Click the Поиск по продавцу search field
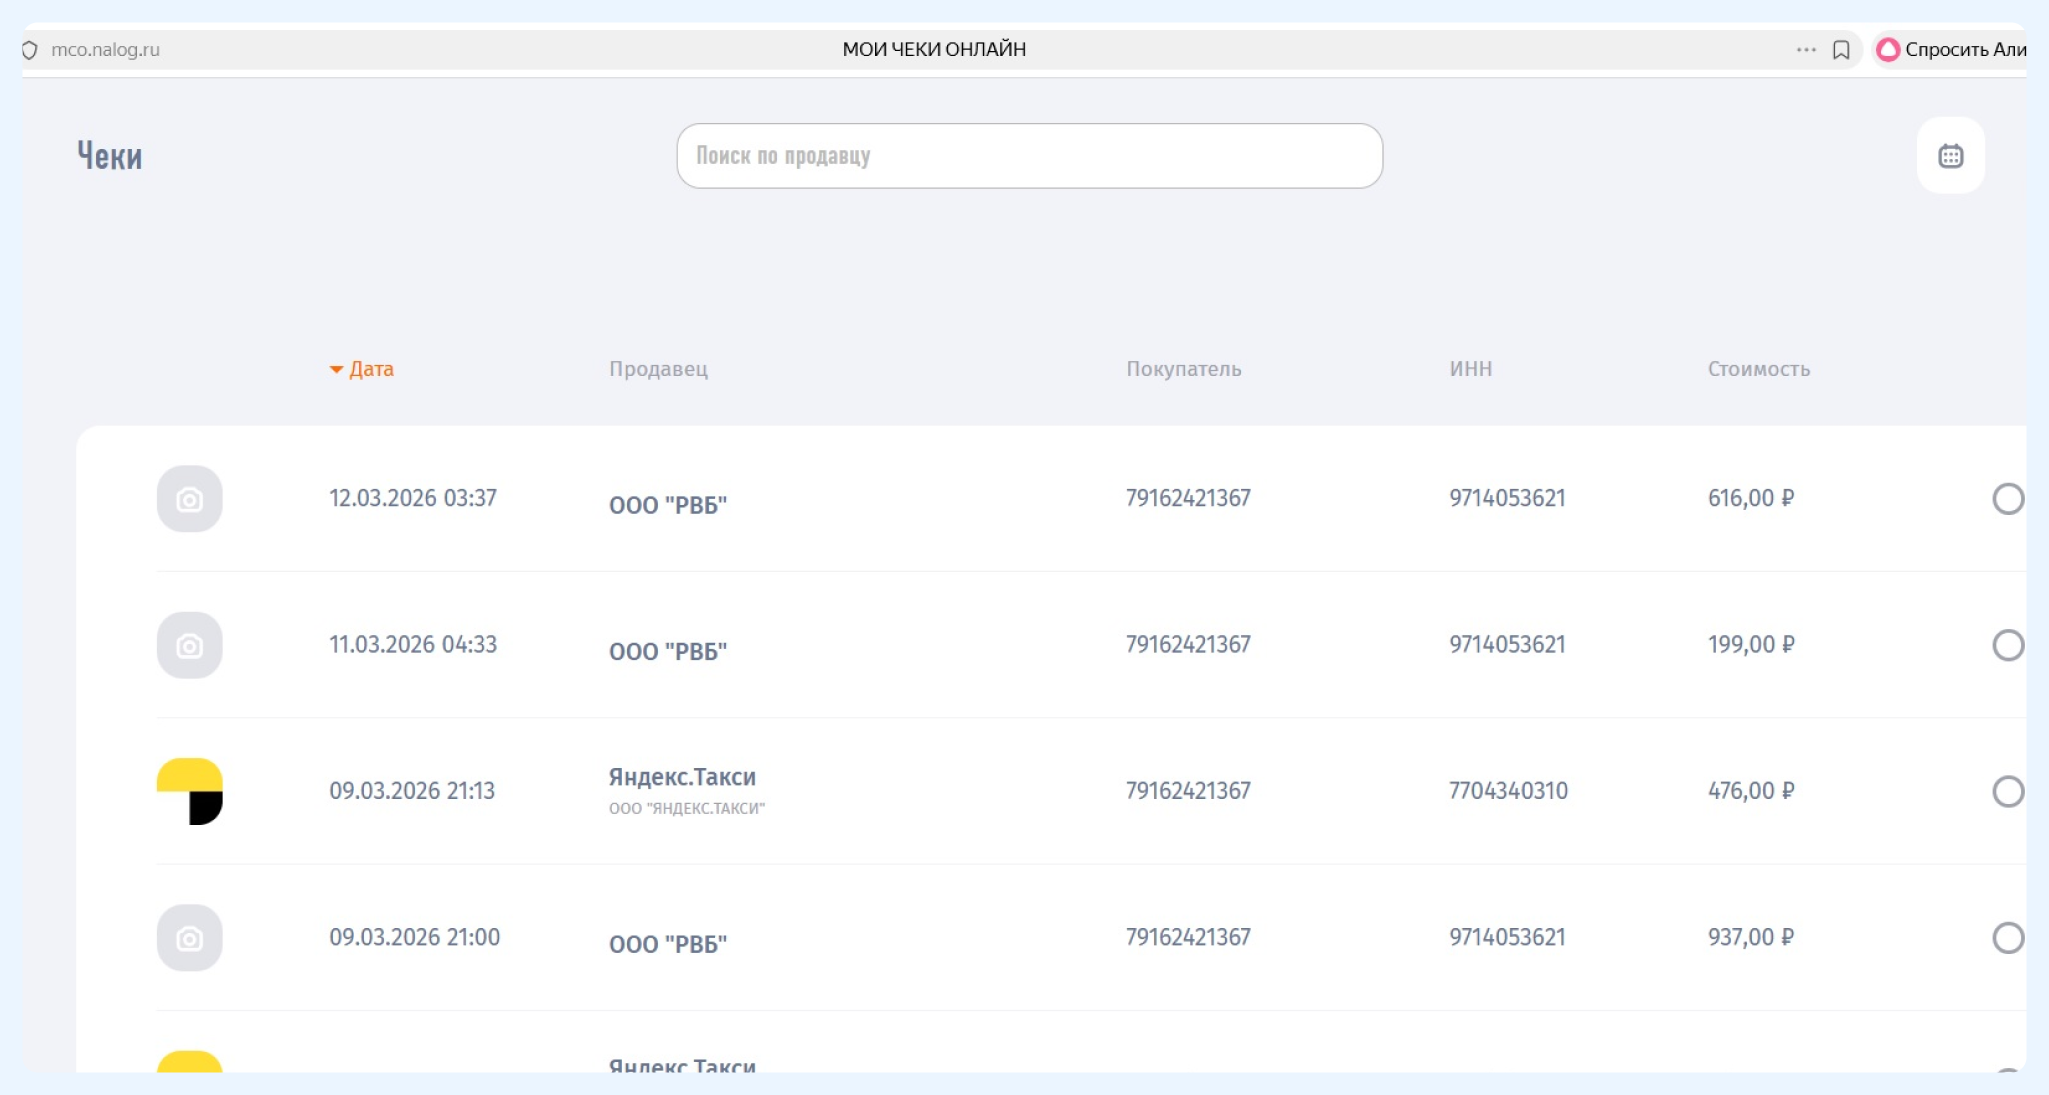 [1029, 156]
